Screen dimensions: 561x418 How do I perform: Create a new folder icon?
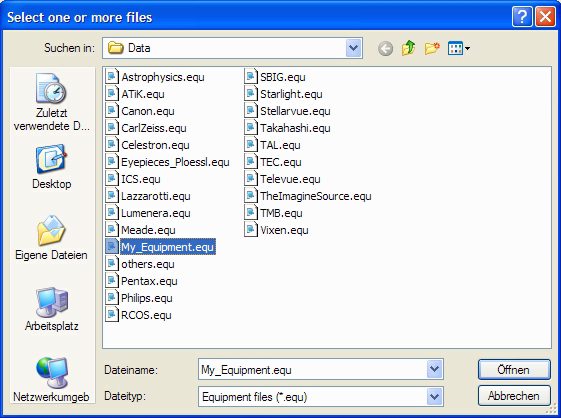pyautogui.click(x=432, y=48)
